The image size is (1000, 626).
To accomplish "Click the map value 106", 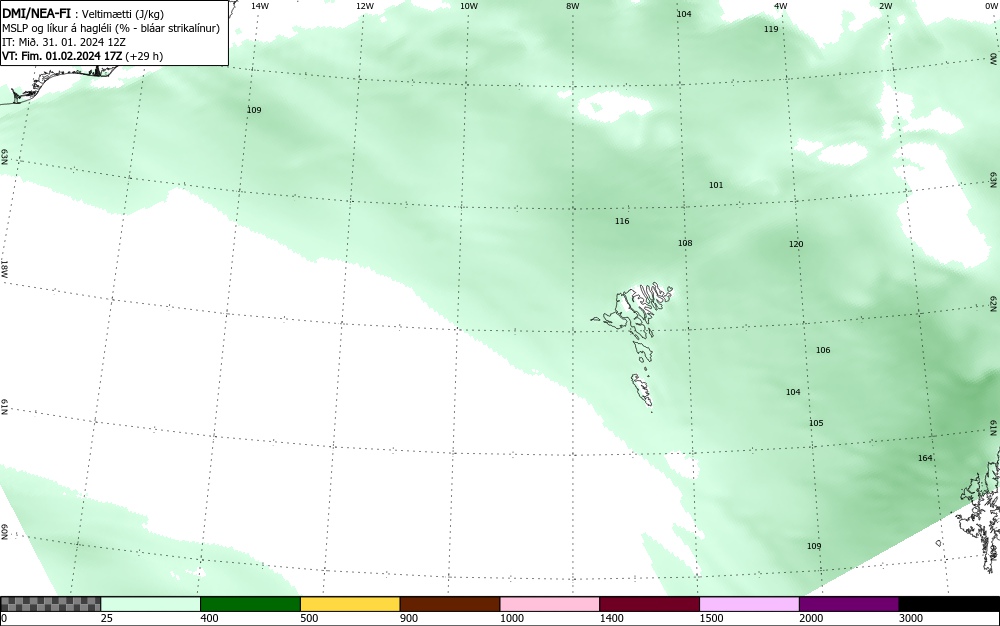I will (823, 350).
